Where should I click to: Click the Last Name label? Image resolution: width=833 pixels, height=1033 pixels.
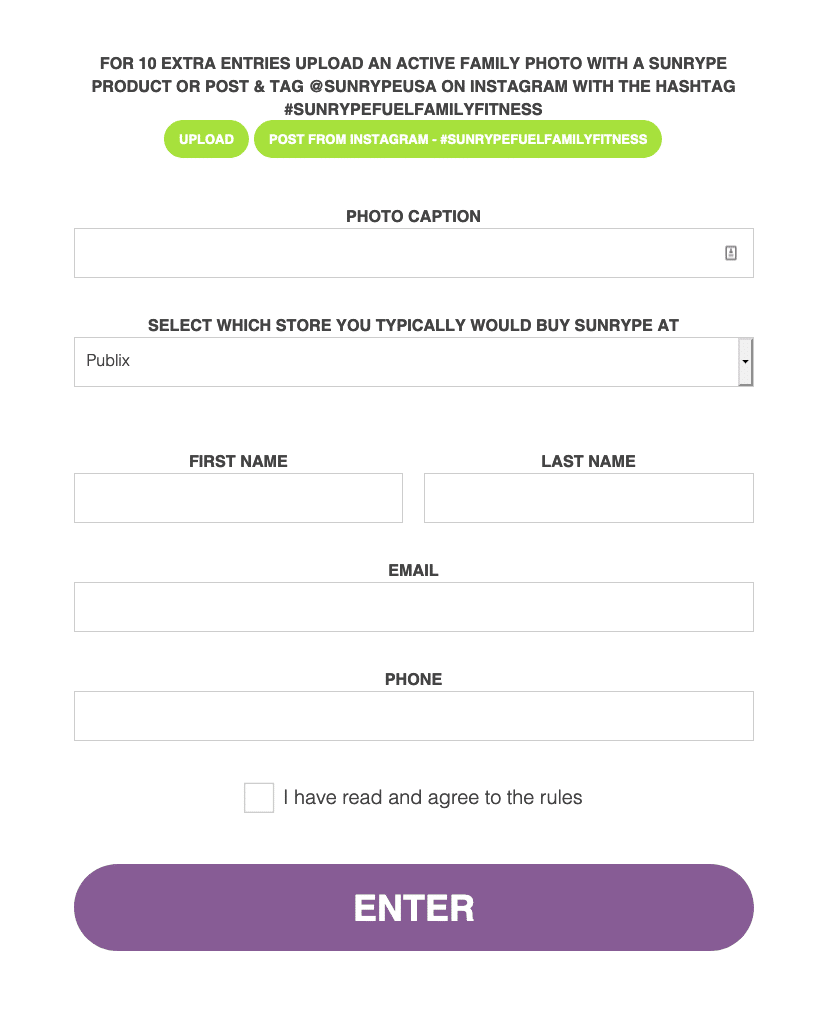click(588, 461)
